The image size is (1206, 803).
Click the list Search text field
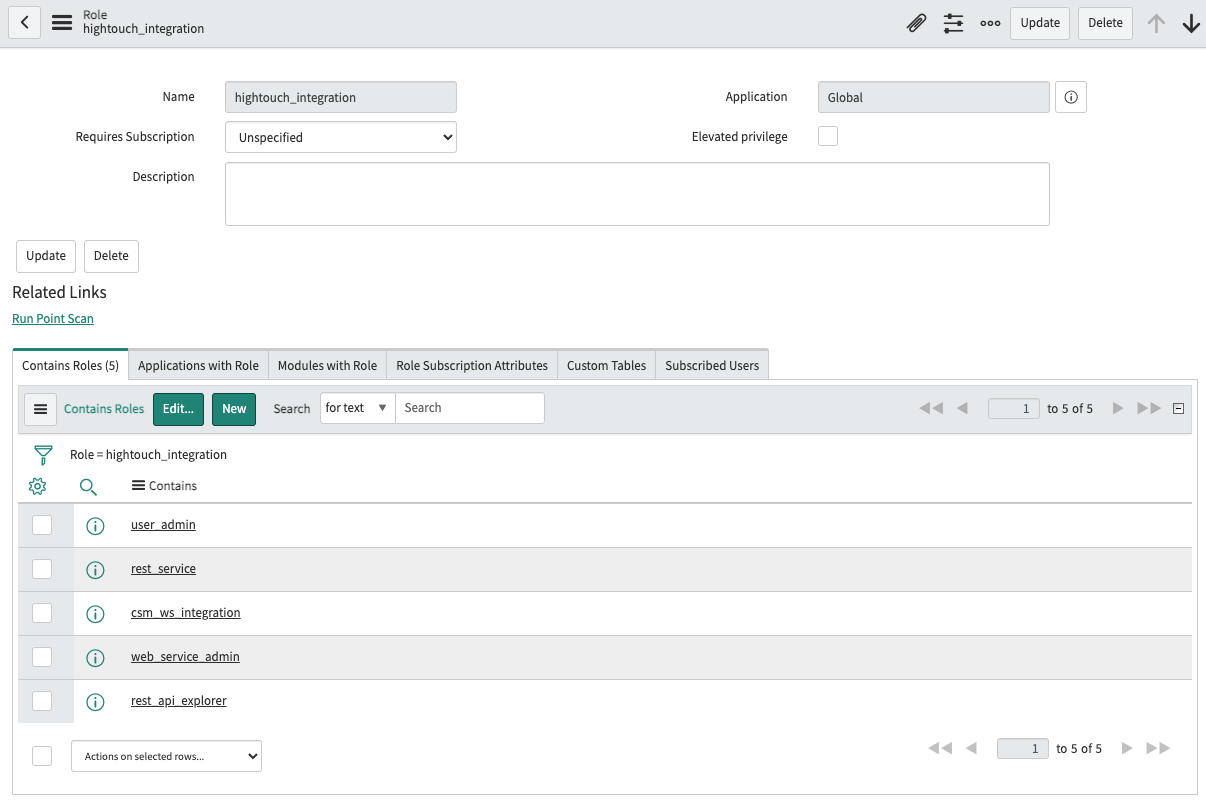tap(470, 408)
